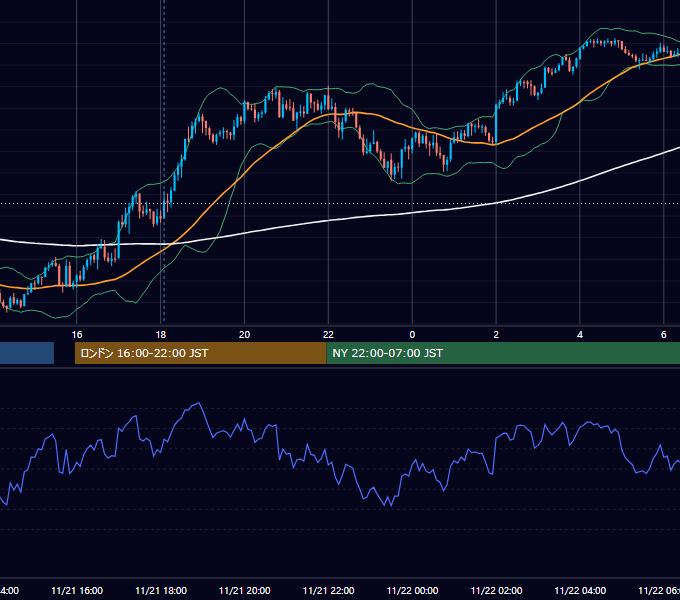The height and width of the screenshot is (600, 680).
Task: Click the London 16:00-22:00 JST session bar
Action: (200, 353)
